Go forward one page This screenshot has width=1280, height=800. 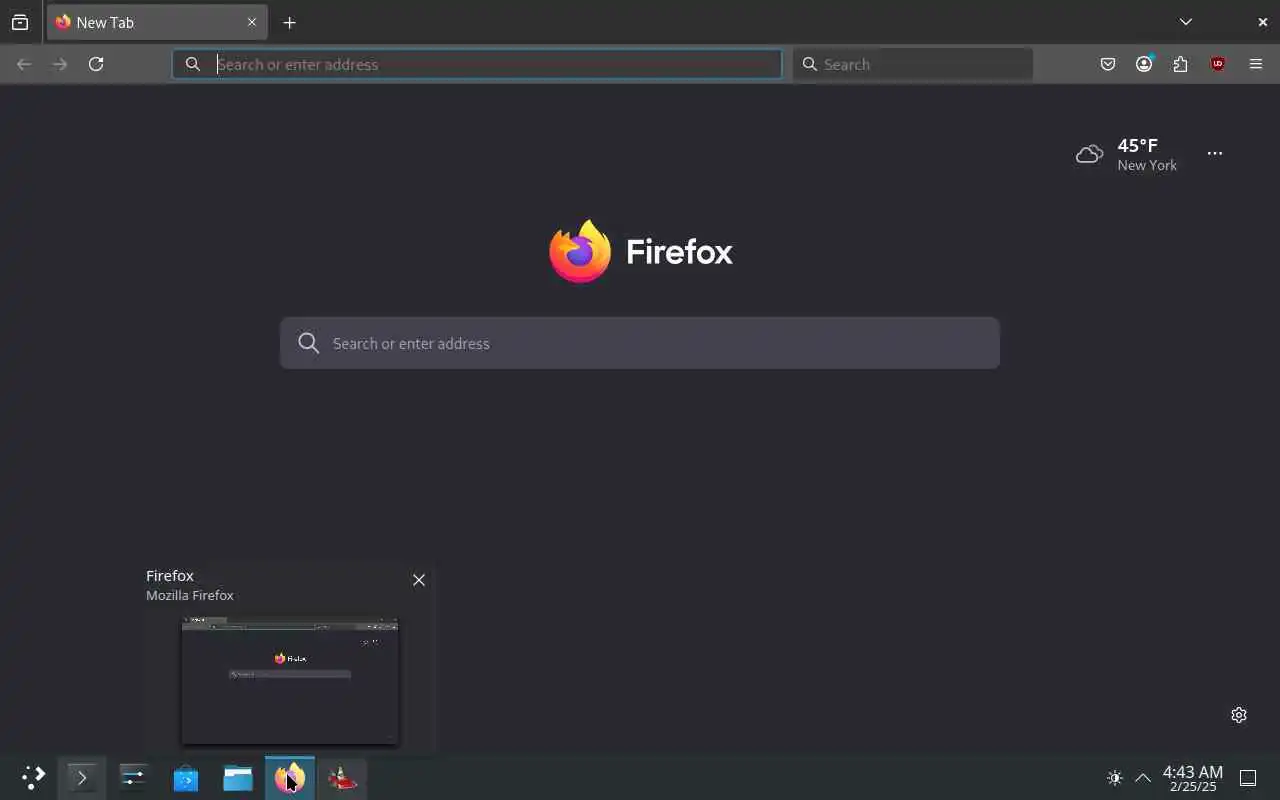tap(60, 64)
